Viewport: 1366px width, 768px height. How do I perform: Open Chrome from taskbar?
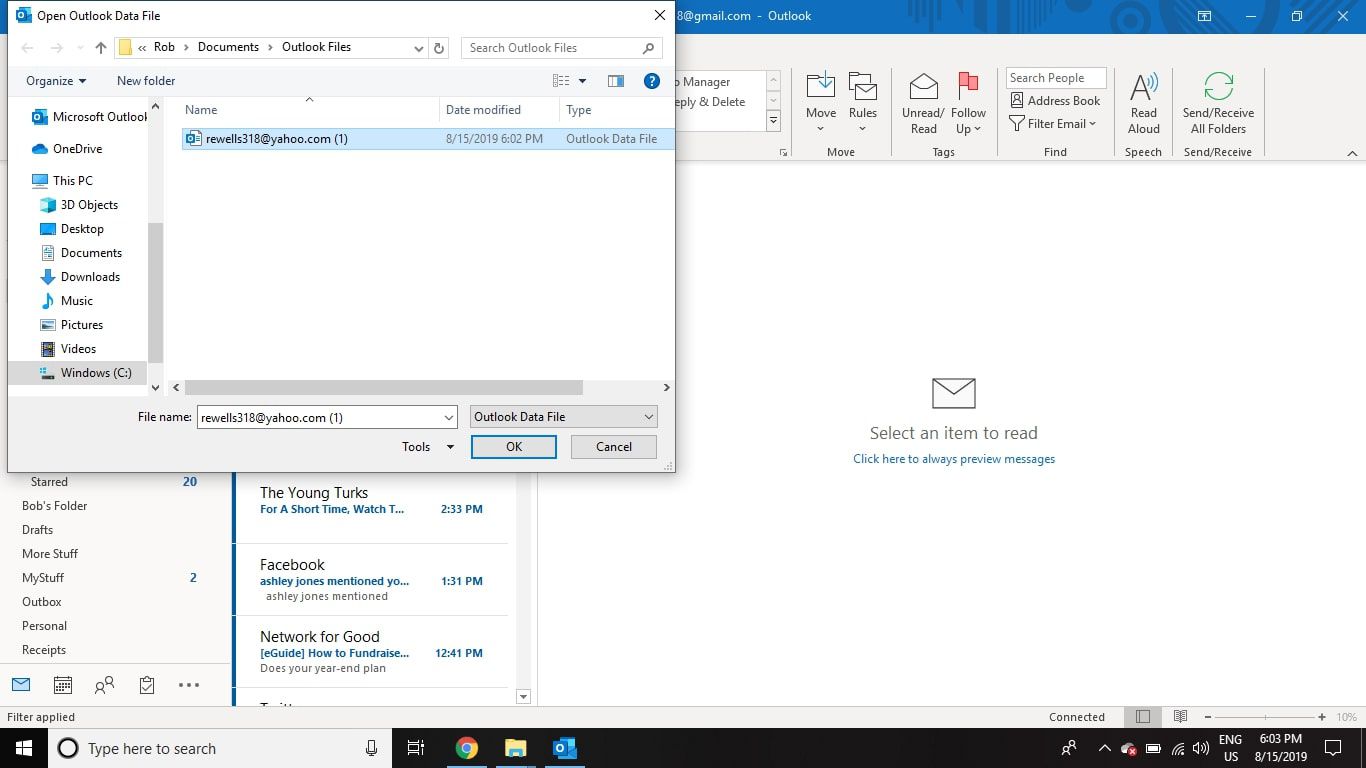tap(467, 748)
